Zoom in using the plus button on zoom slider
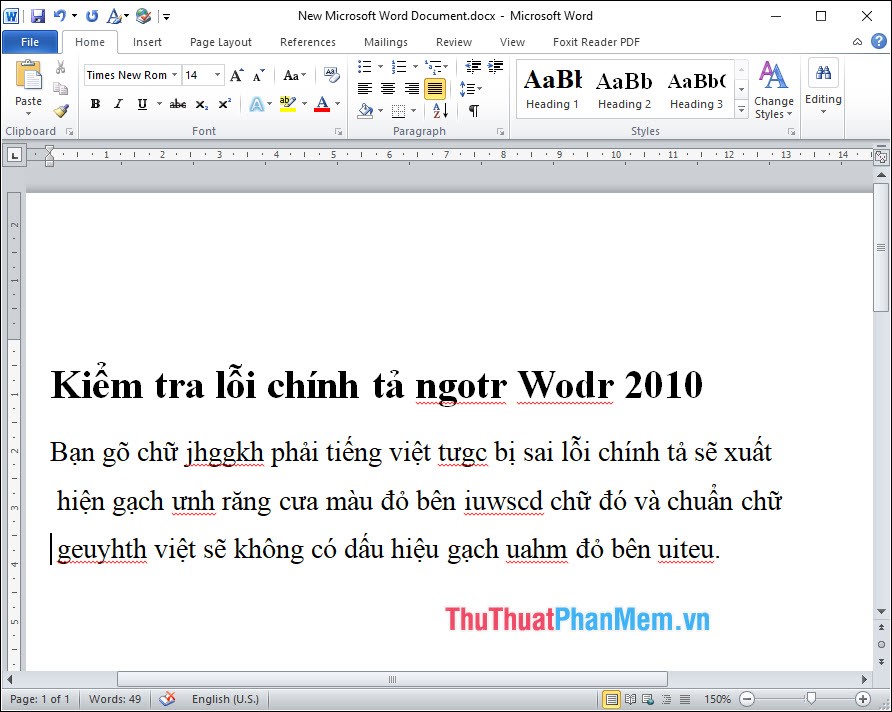The width and height of the screenshot is (892, 712). [x=861, y=699]
